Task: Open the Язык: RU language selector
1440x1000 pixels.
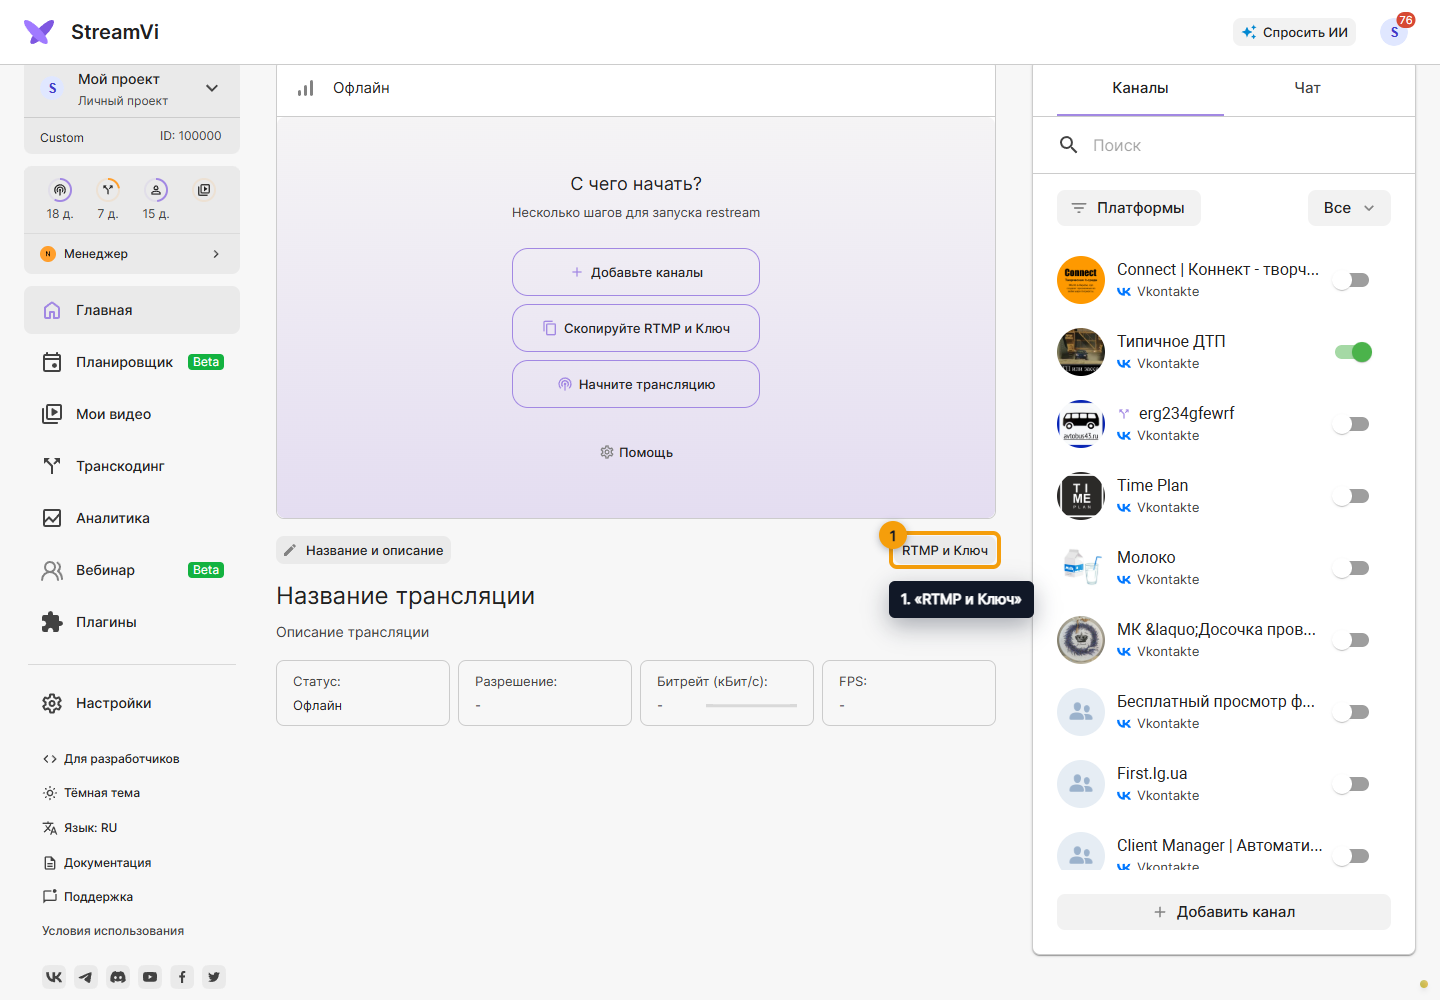Action: point(80,828)
